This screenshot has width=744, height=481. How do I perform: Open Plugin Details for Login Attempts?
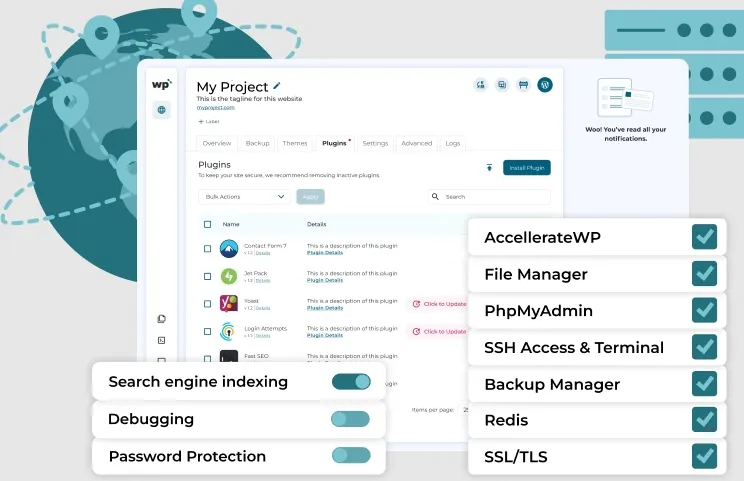coord(325,335)
